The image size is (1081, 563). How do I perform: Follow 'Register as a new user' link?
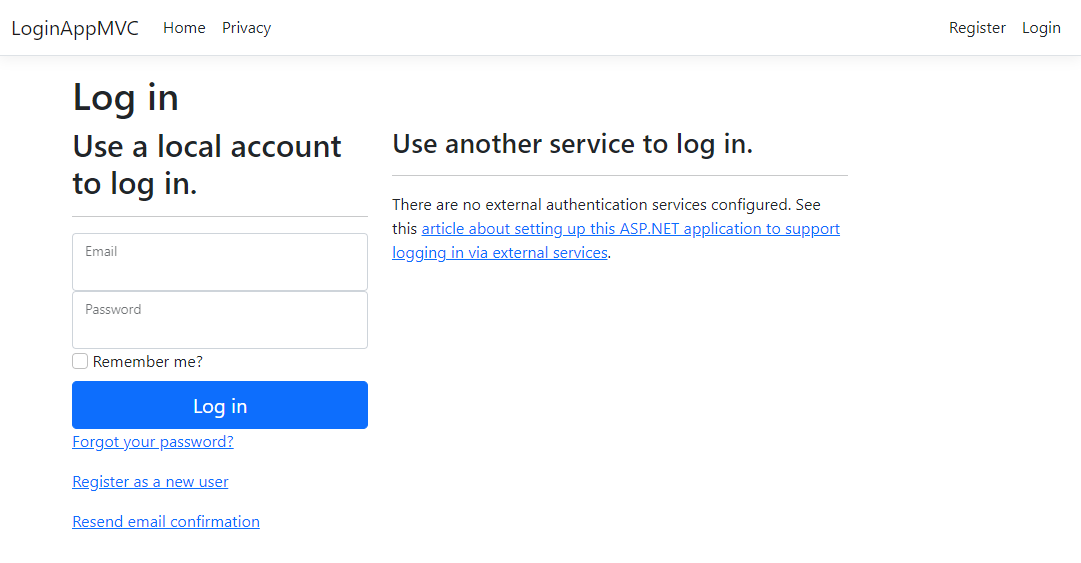click(150, 482)
